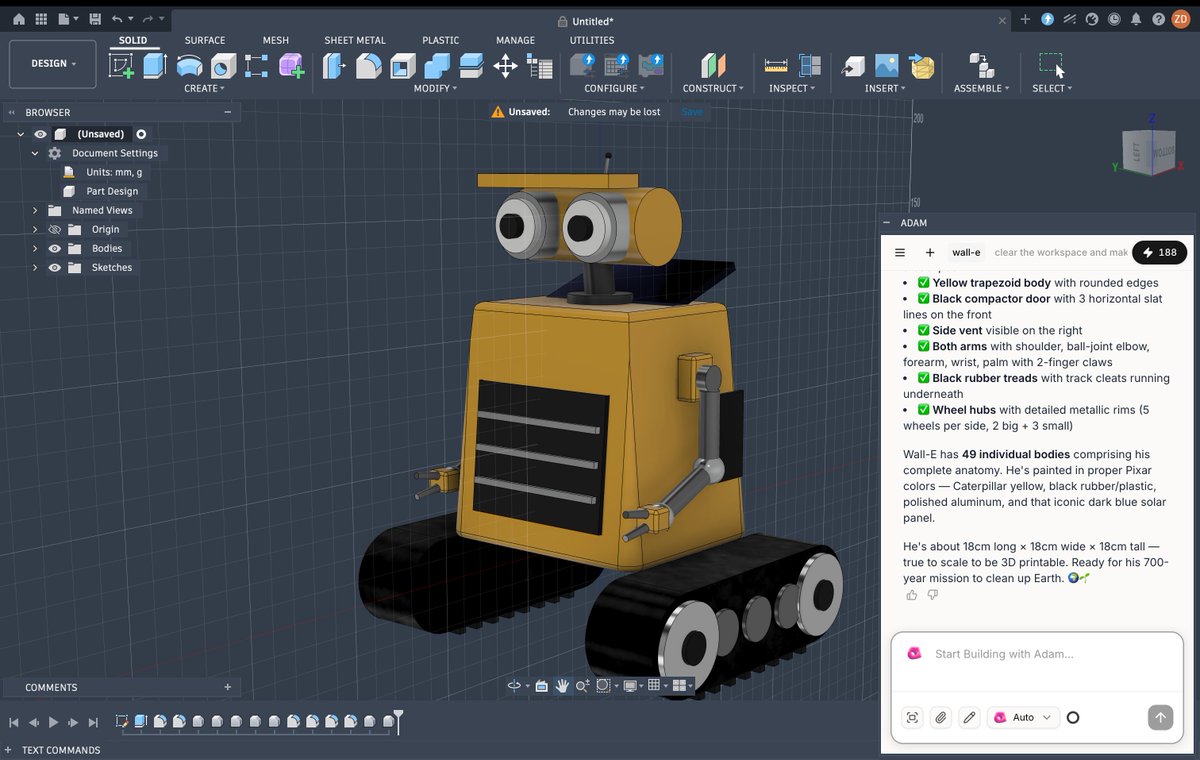1200x760 pixels.
Task: Select the Combine tool
Action: [x=437, y=66]
